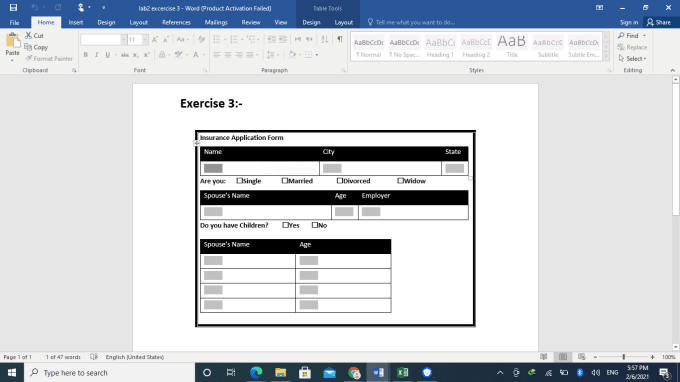The width and height of the screenshot is (680, 382).
Task: Check the Widow checkbox
Action: point(400,180)
